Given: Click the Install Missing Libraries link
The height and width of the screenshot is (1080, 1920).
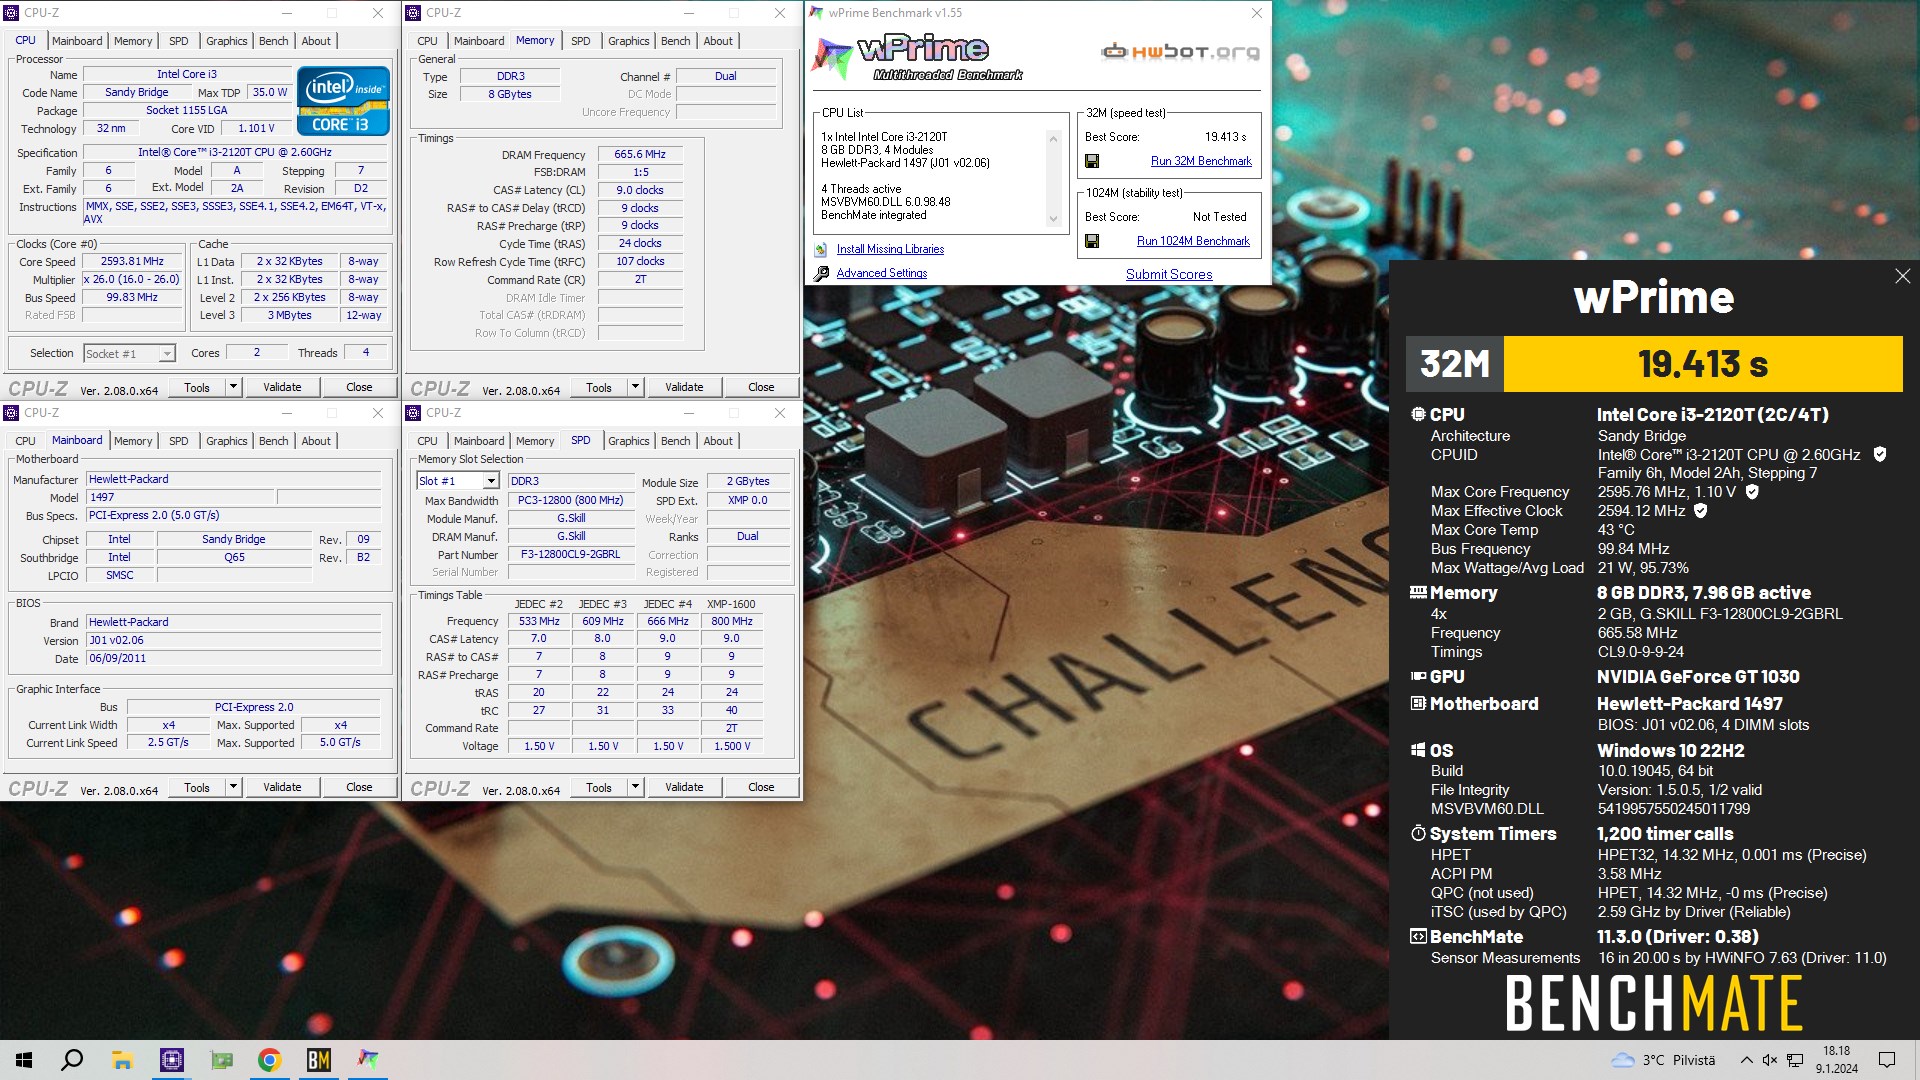Looking at the screenshot, I should point(890,249).
